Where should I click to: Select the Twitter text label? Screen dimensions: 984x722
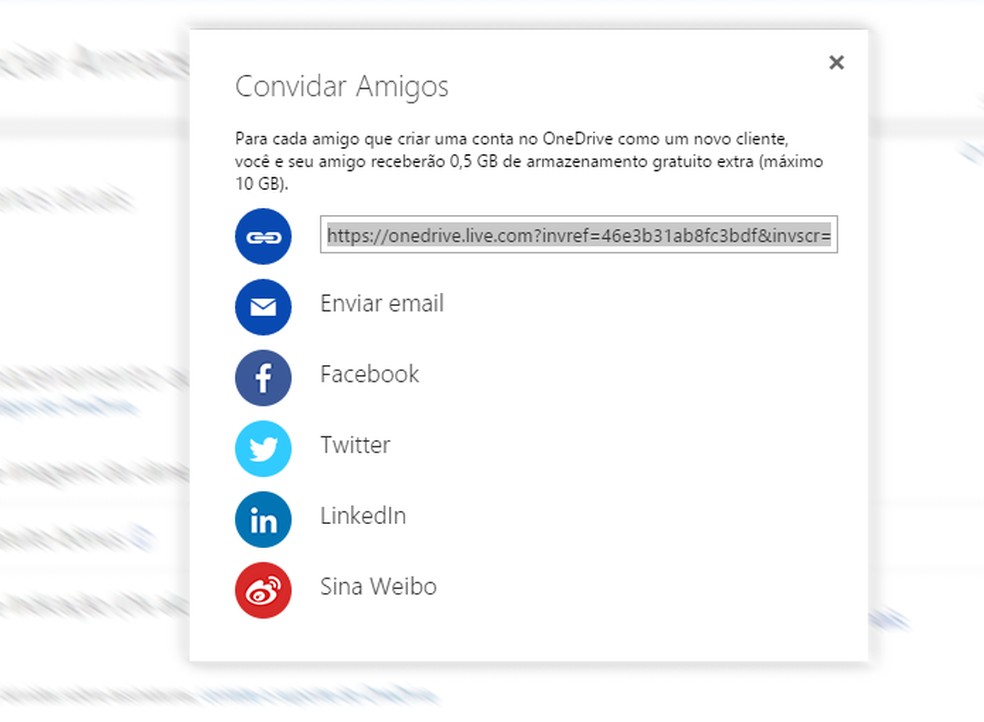pyautogui.click(x=354, y=446)
